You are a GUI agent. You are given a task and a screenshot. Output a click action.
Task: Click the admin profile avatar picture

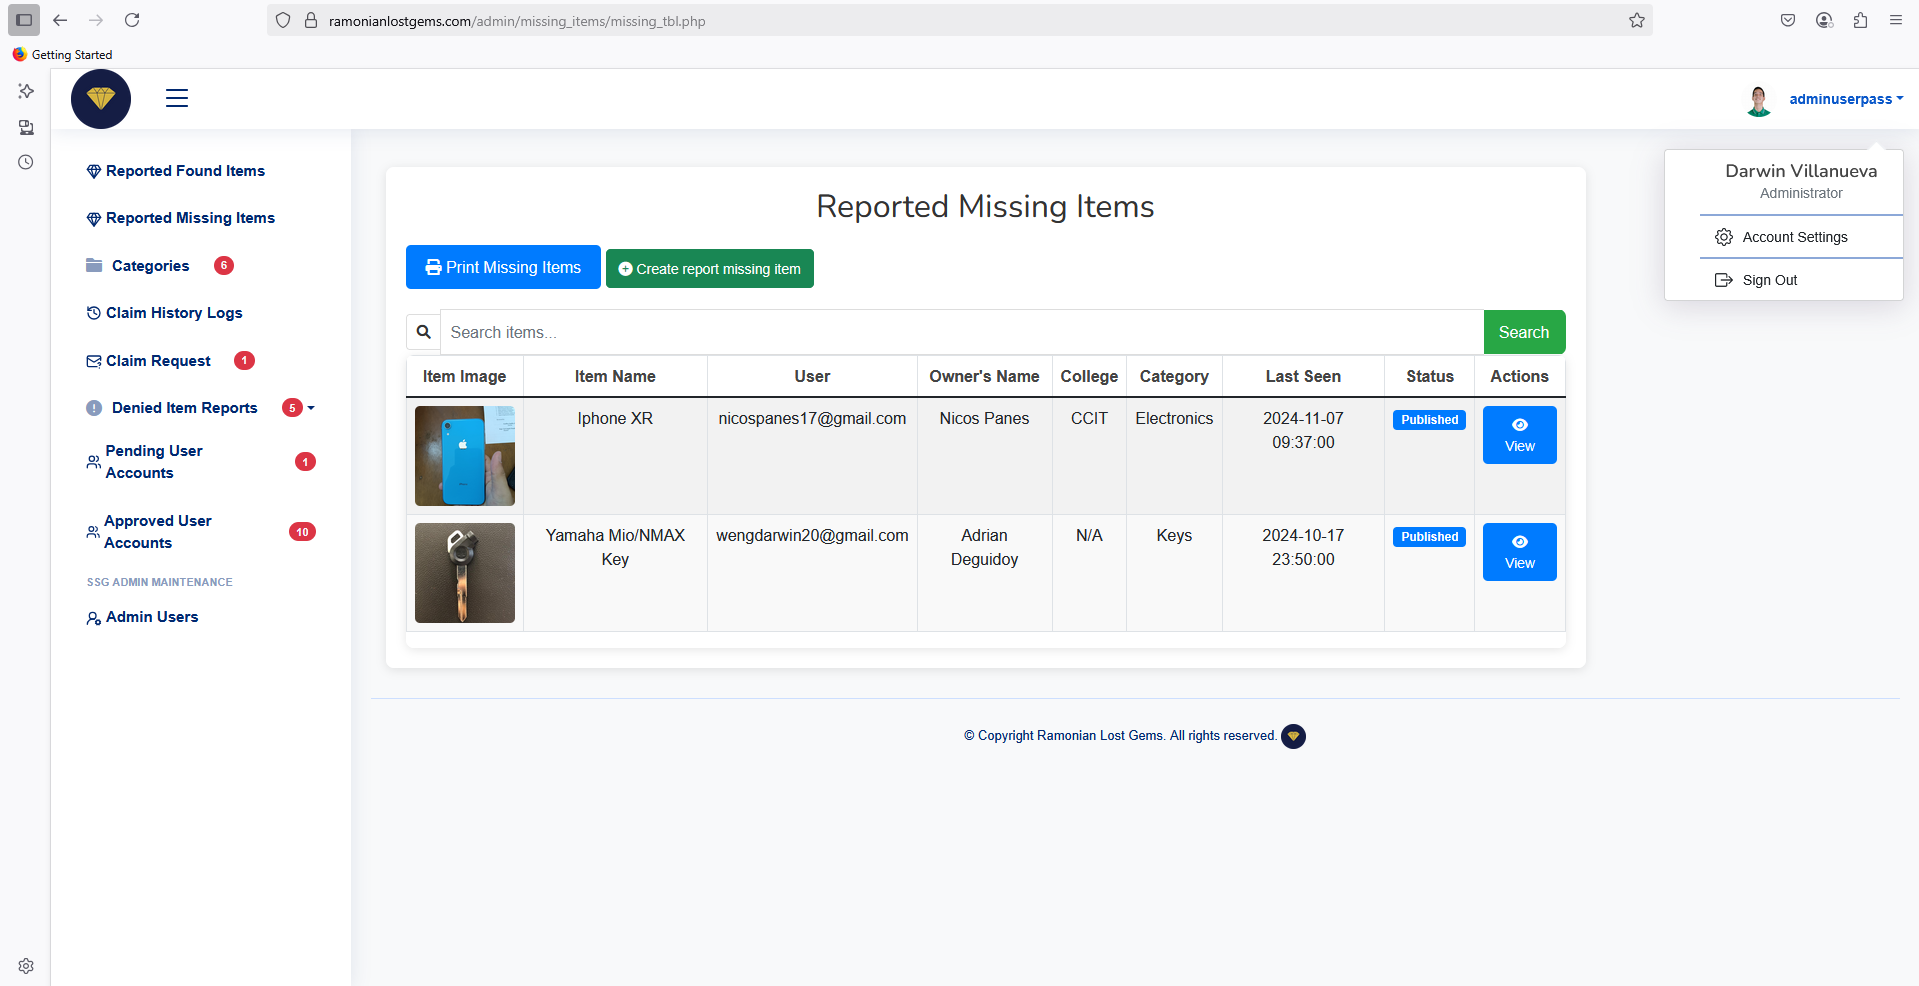[1758, 100]
